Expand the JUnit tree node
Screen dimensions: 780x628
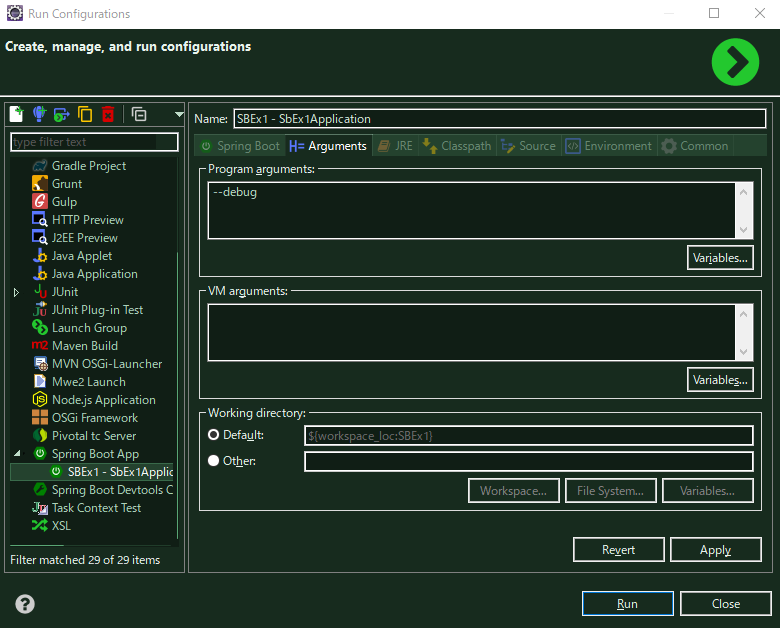[16, 292]
